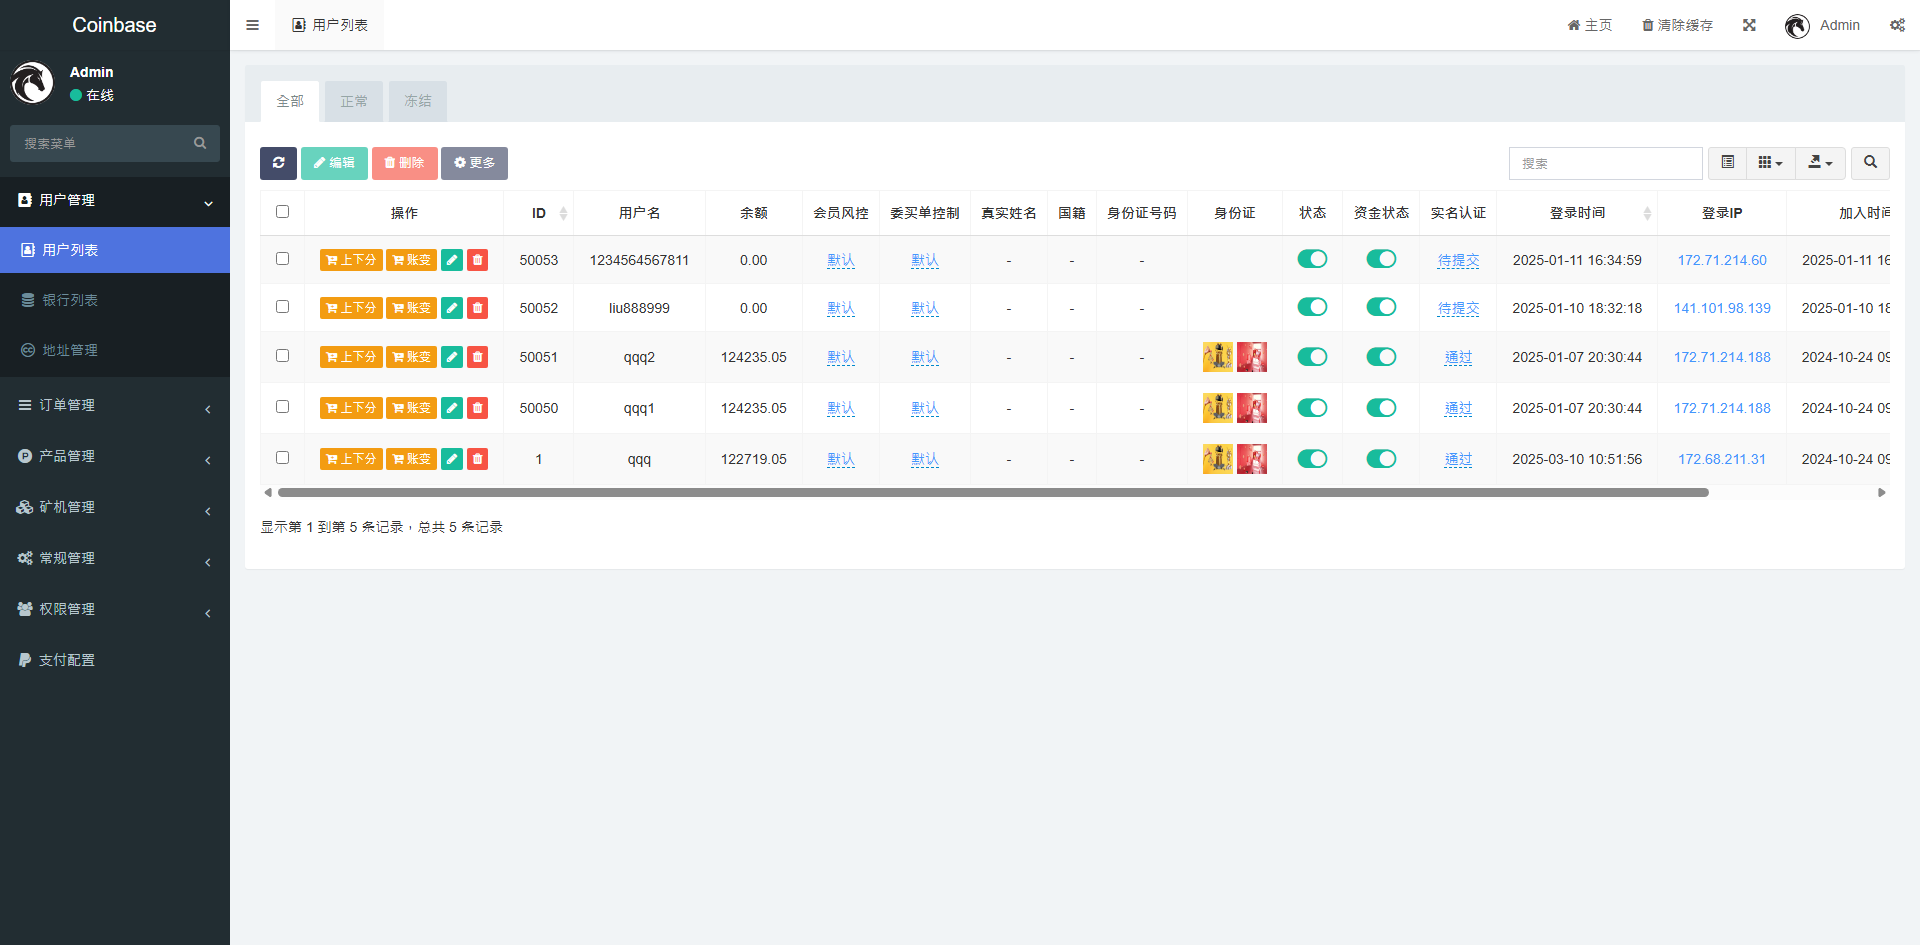Screen dimensions: 1920x945
Task: Click the refresh table icon button
Action: (x=278, y=163)
